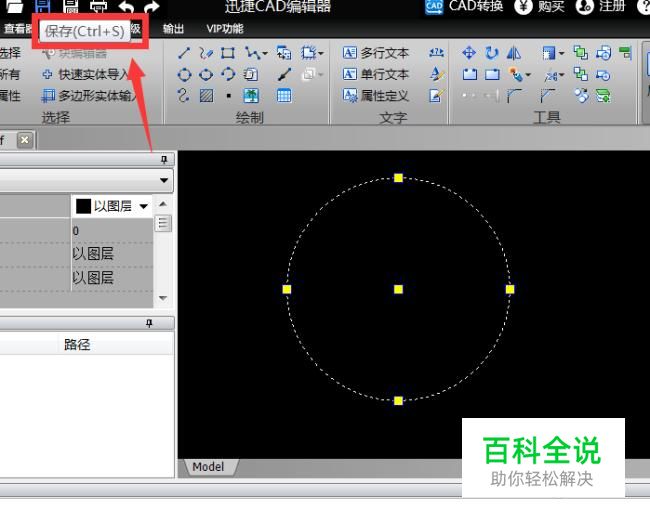Expand the paint-match tool dropdown arrow
The width and height of the screenshot is (650, 522).
click(528, 75)
